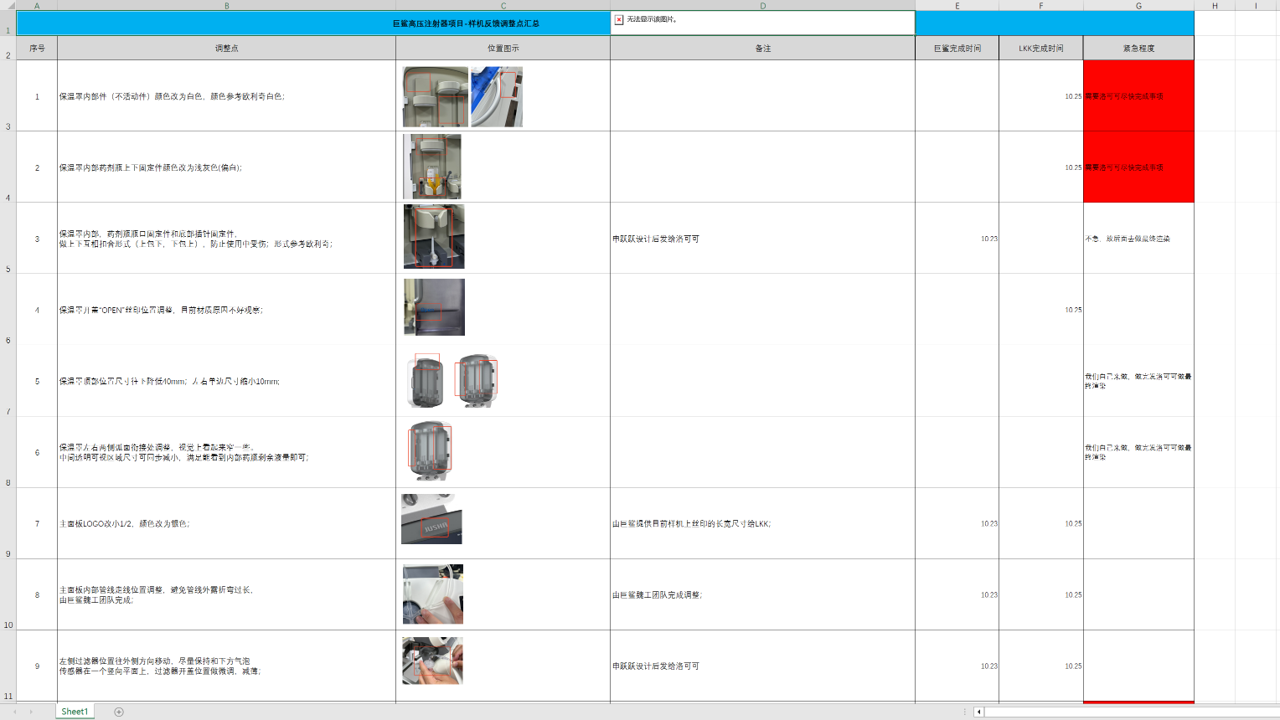Click the dark OPEN-marking photo for item 4
The width and height of the screenshot is (1280, 720).
434,307
